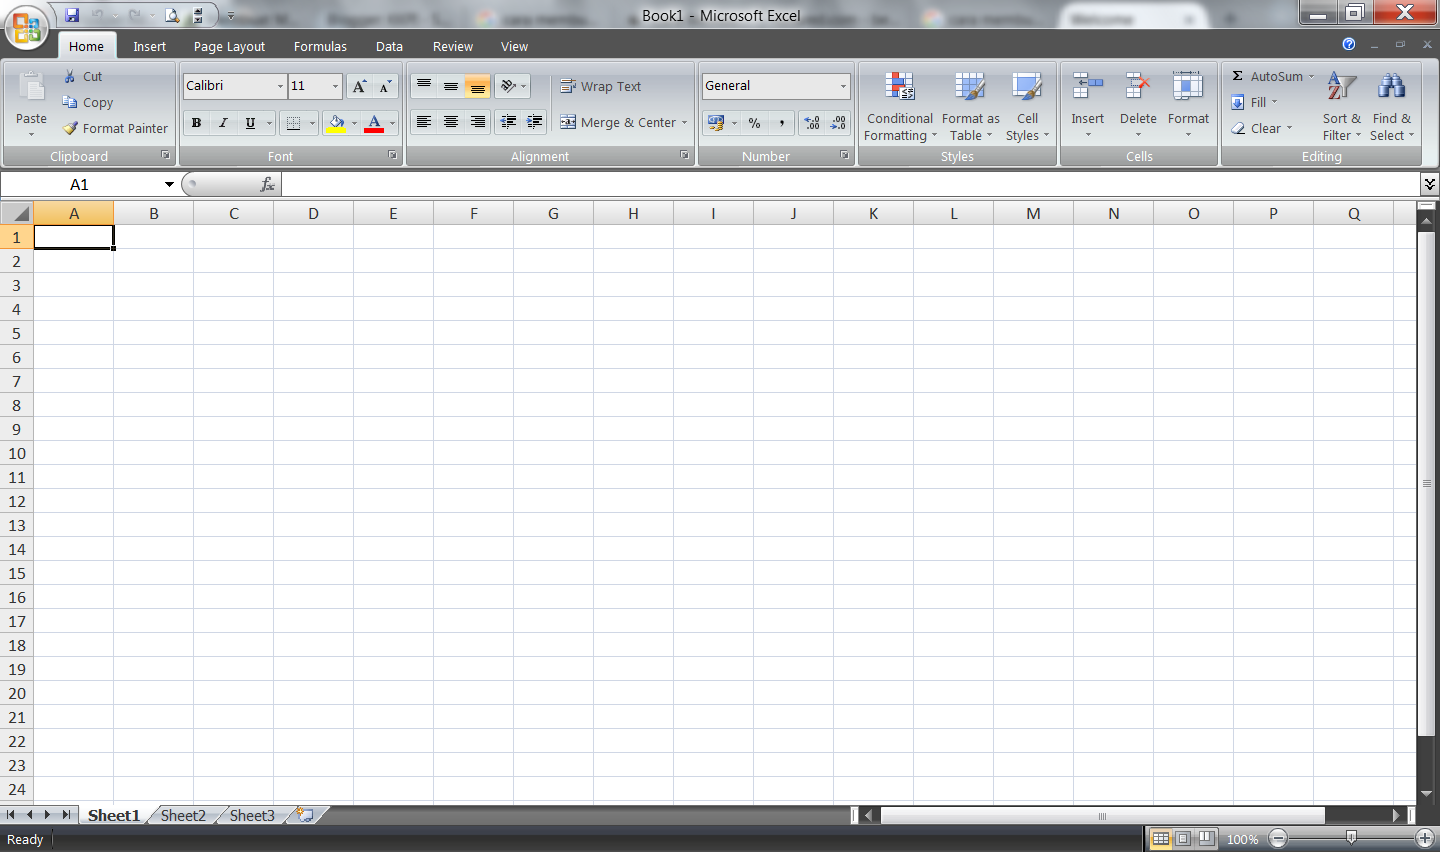Click the Select All corner button
Image resolution: width=1440 pixels, height=852 pixels.
pos(17,213)
